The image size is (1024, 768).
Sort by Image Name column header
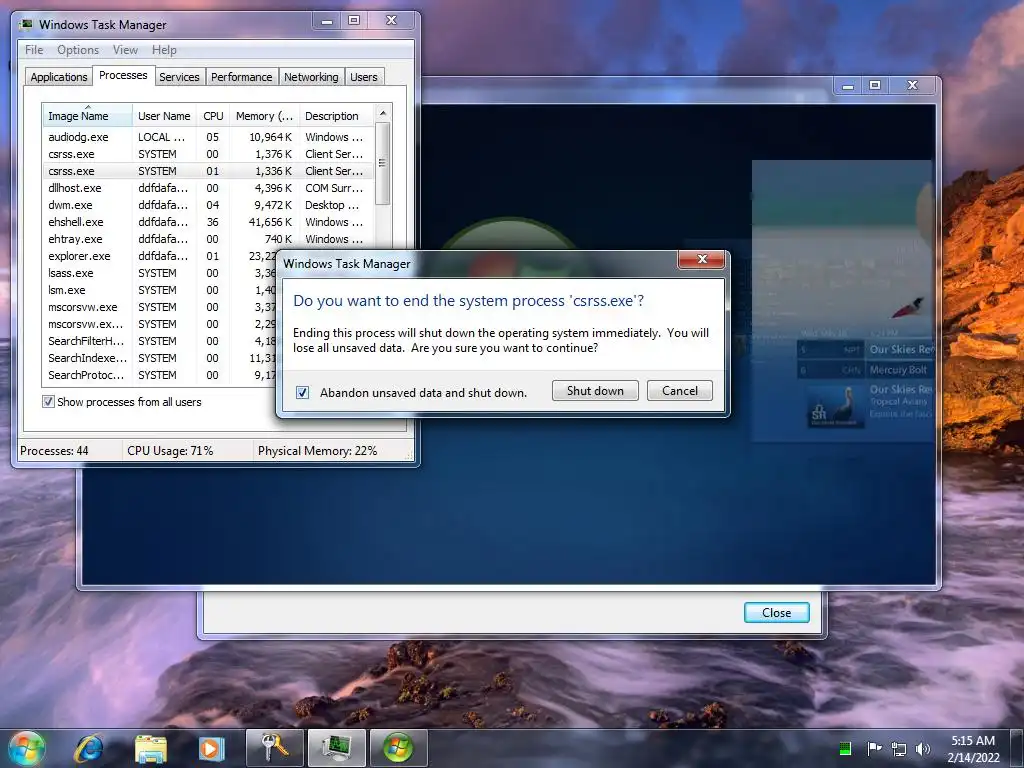[x=87, y=116]
